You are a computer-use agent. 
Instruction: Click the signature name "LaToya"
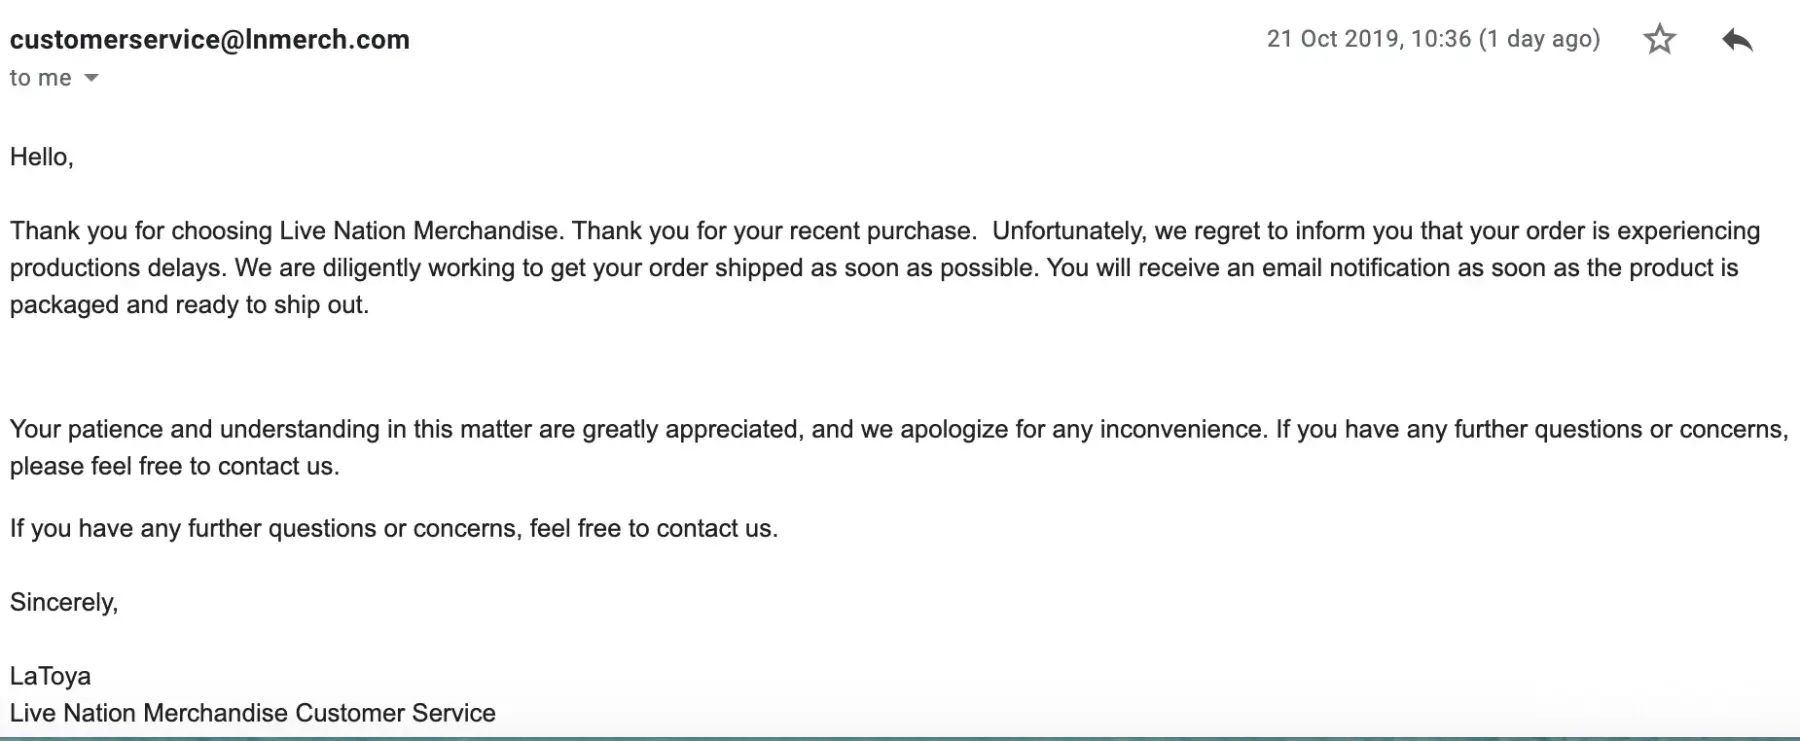click(x=50, y=677)
